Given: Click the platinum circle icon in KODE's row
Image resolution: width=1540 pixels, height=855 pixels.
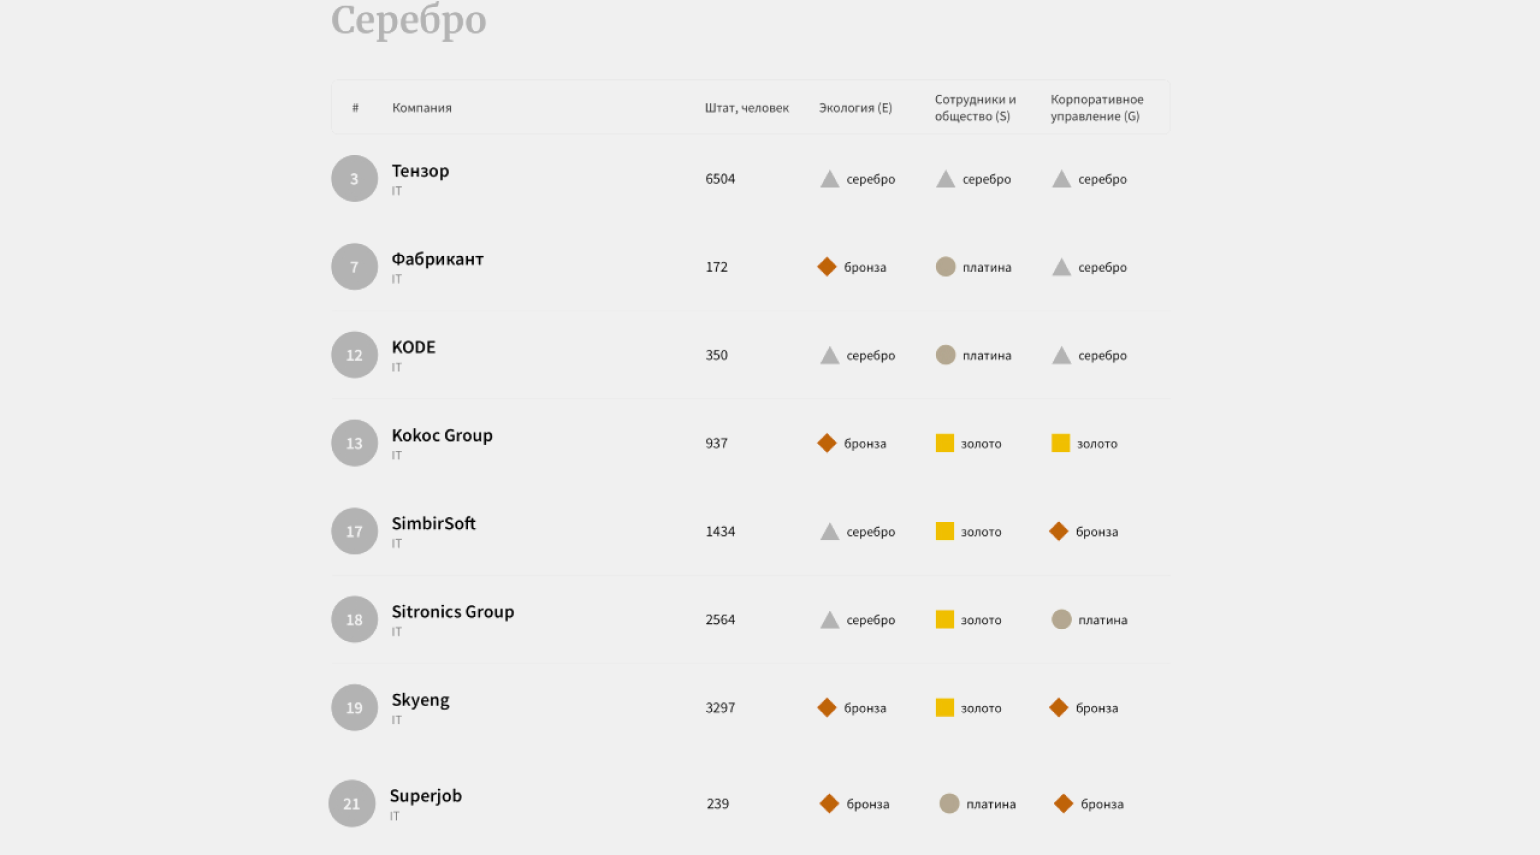Looking at the screenshot, I should click(x=945, y=355).
